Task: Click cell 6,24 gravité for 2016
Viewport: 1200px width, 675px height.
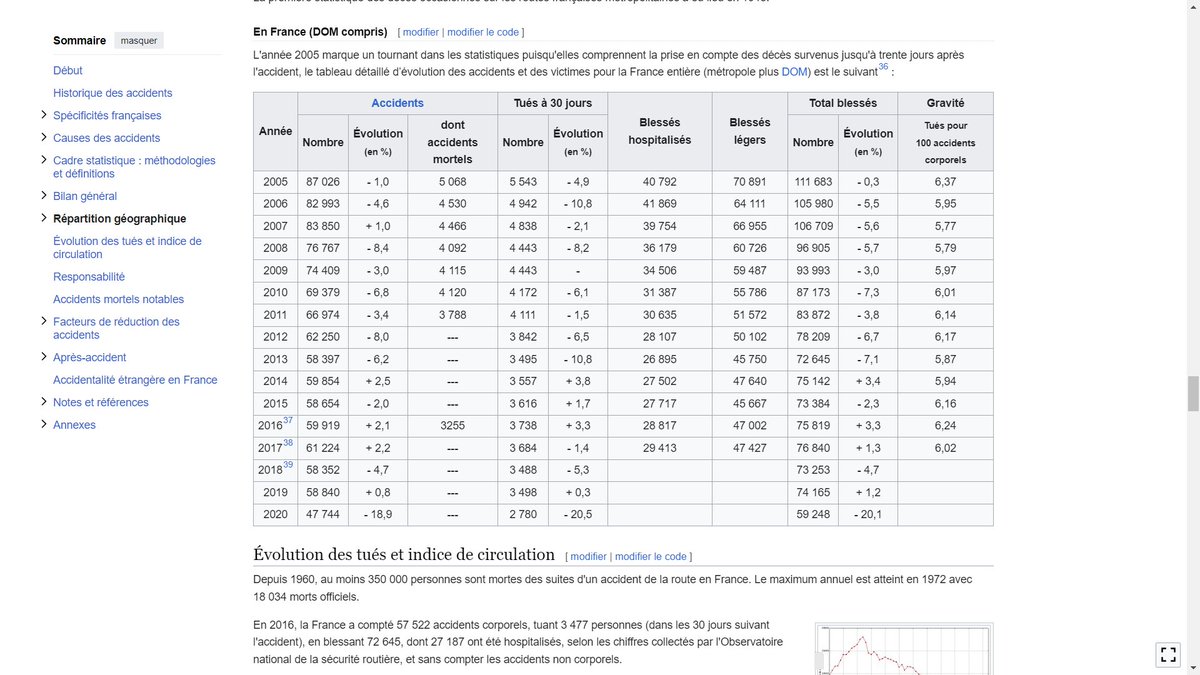Action: (945, 425)
